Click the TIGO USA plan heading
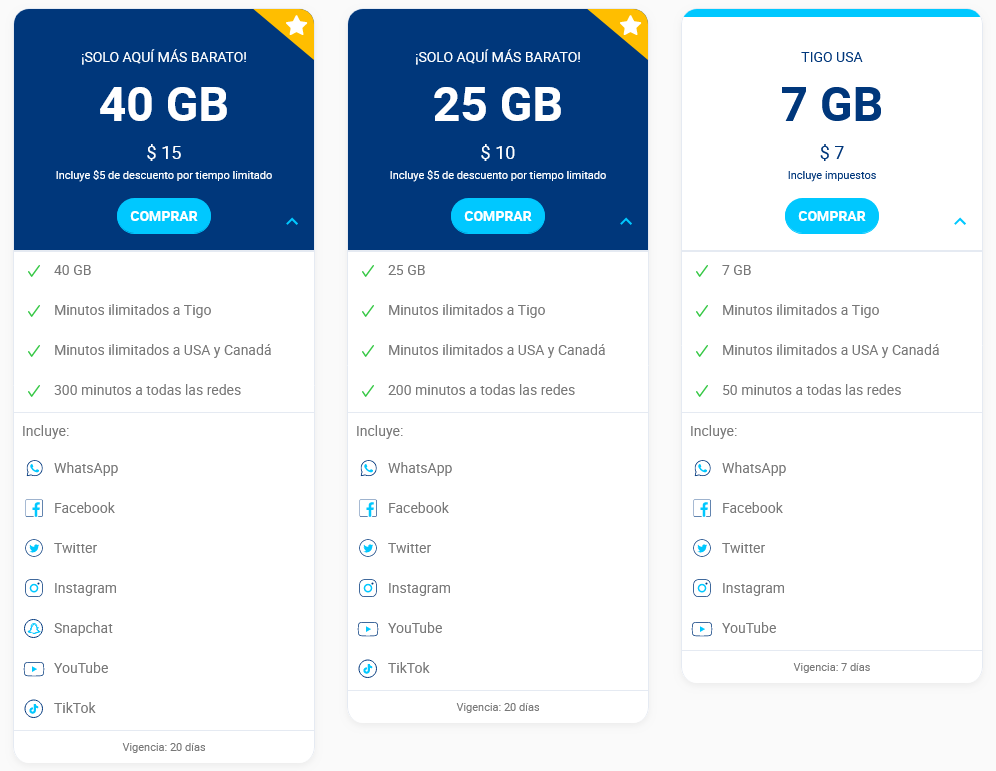 tap(831, 57)
